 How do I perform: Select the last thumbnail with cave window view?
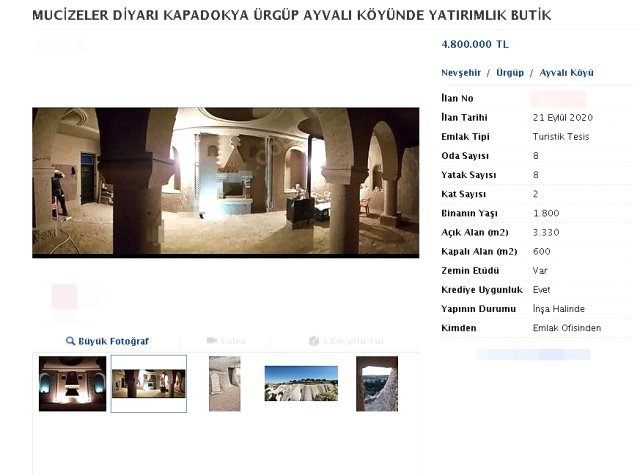(376, 384)
